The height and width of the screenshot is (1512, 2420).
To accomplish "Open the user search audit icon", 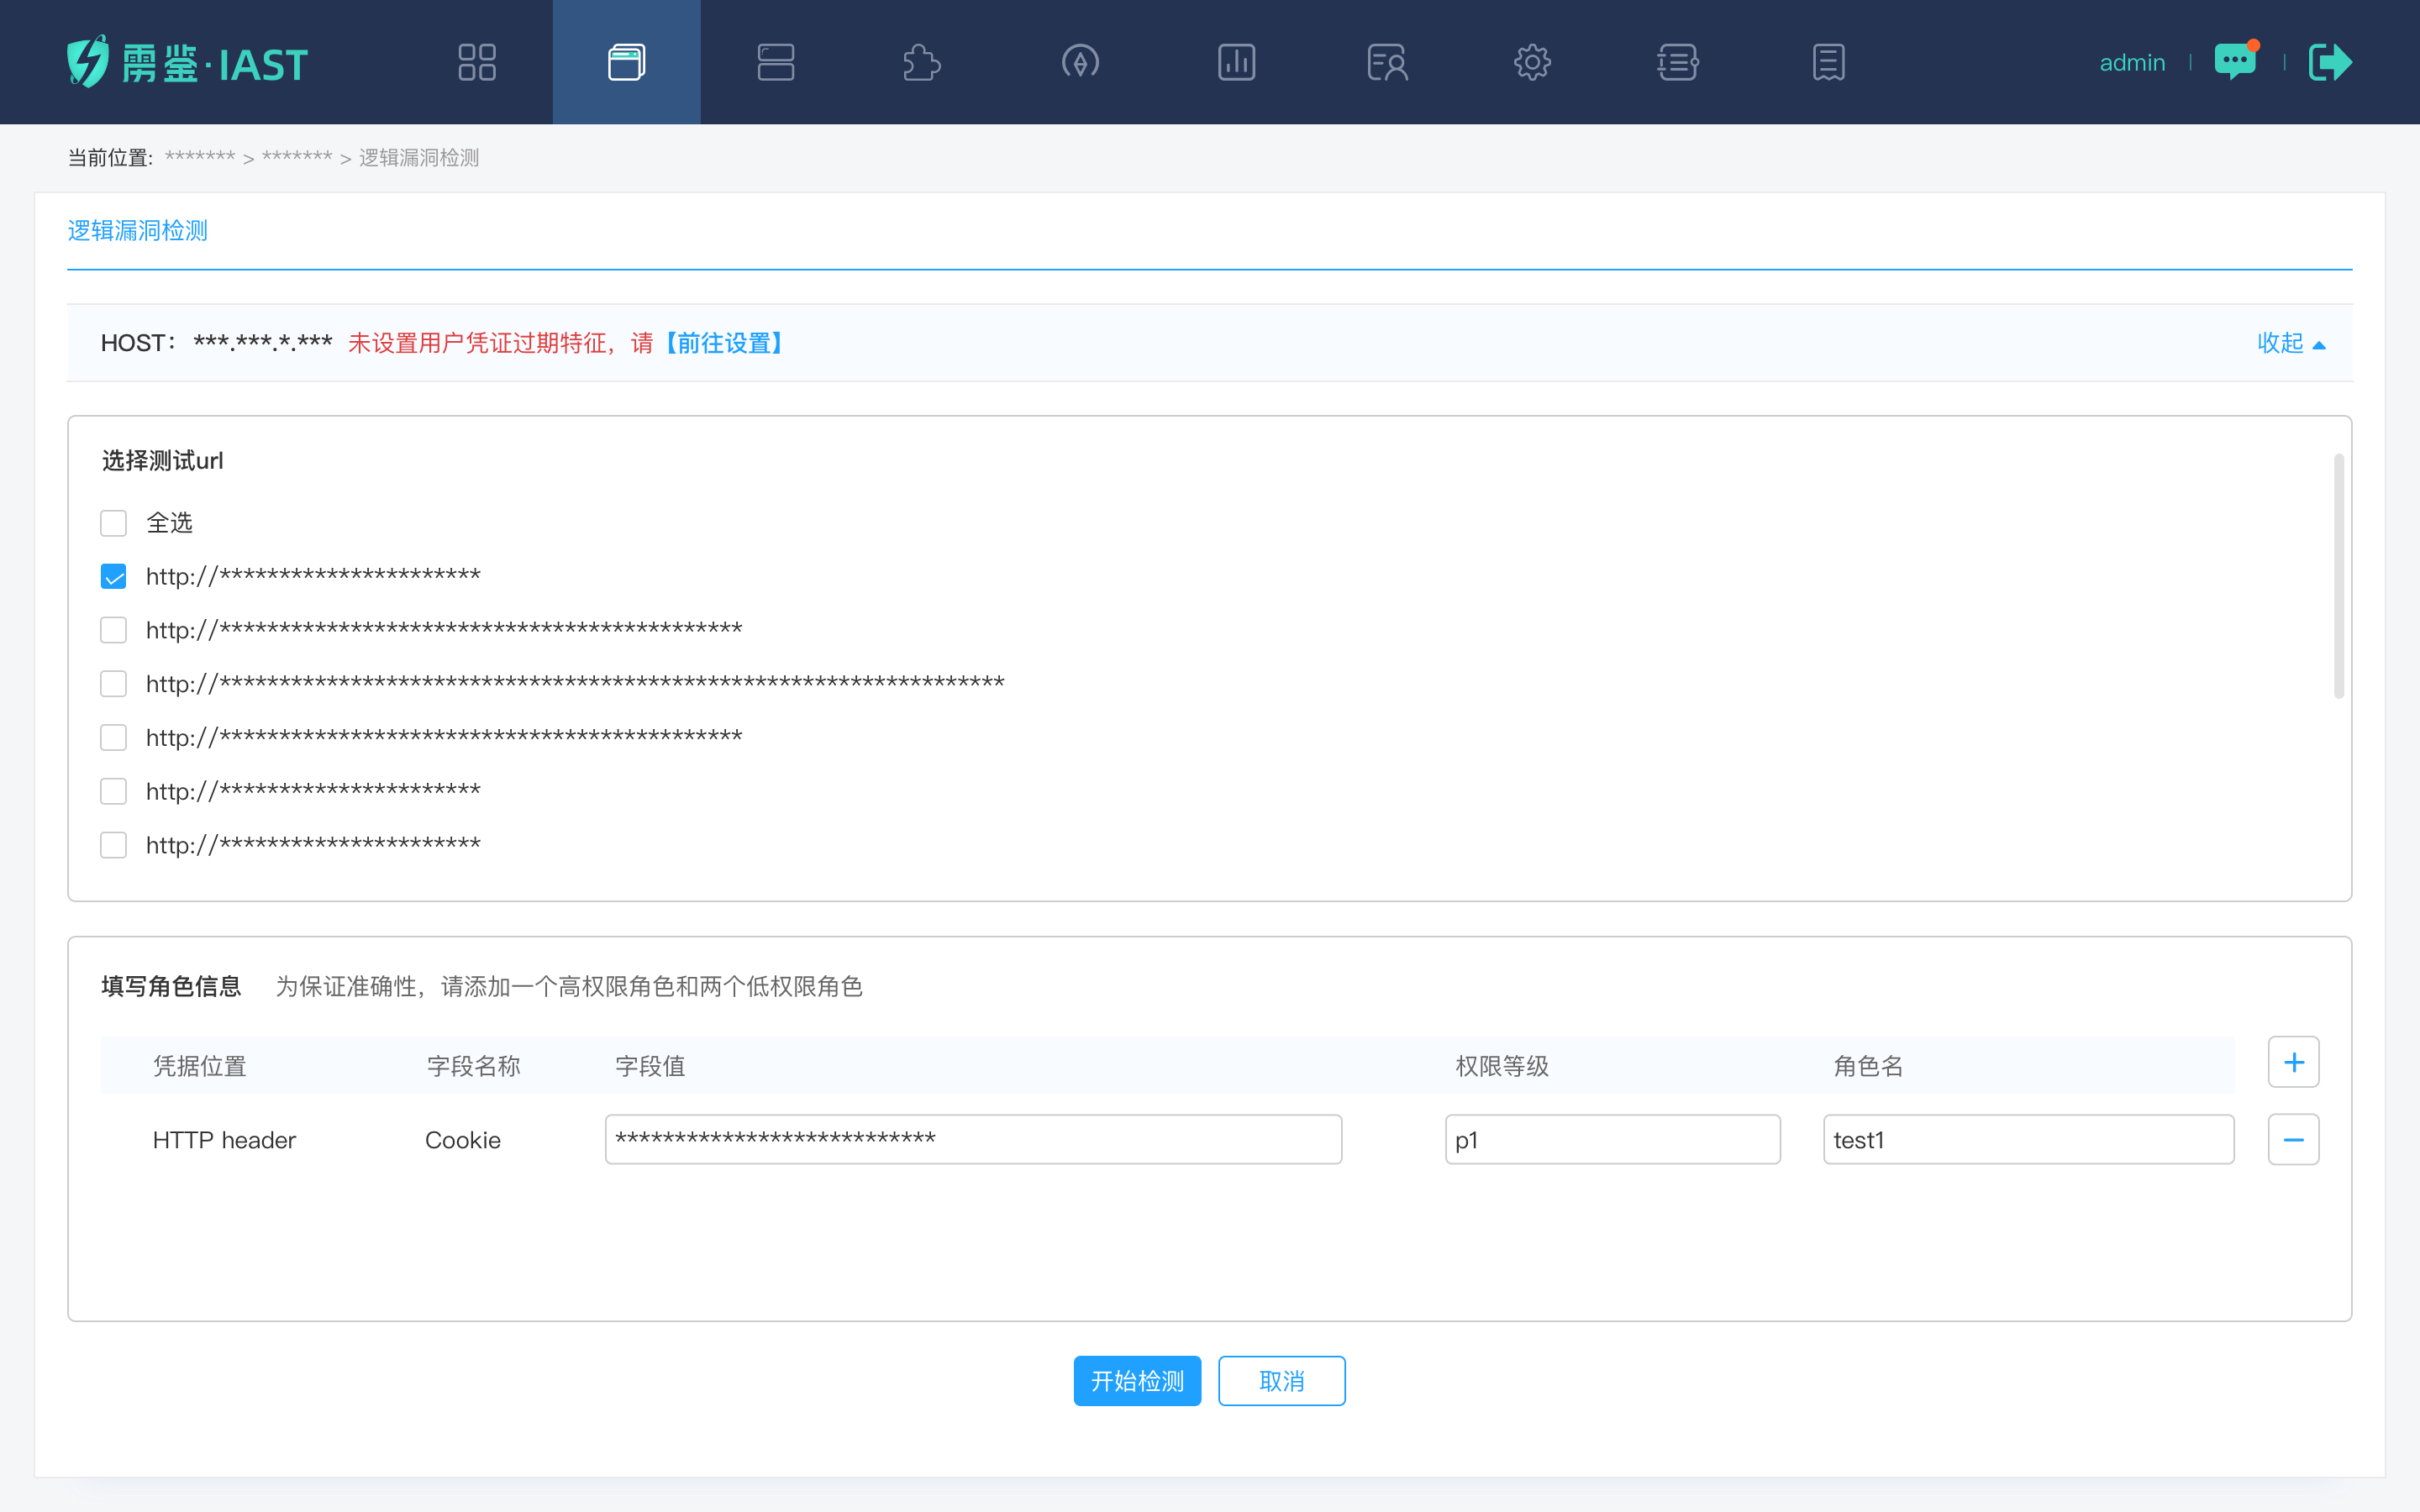I will 1387,62.
